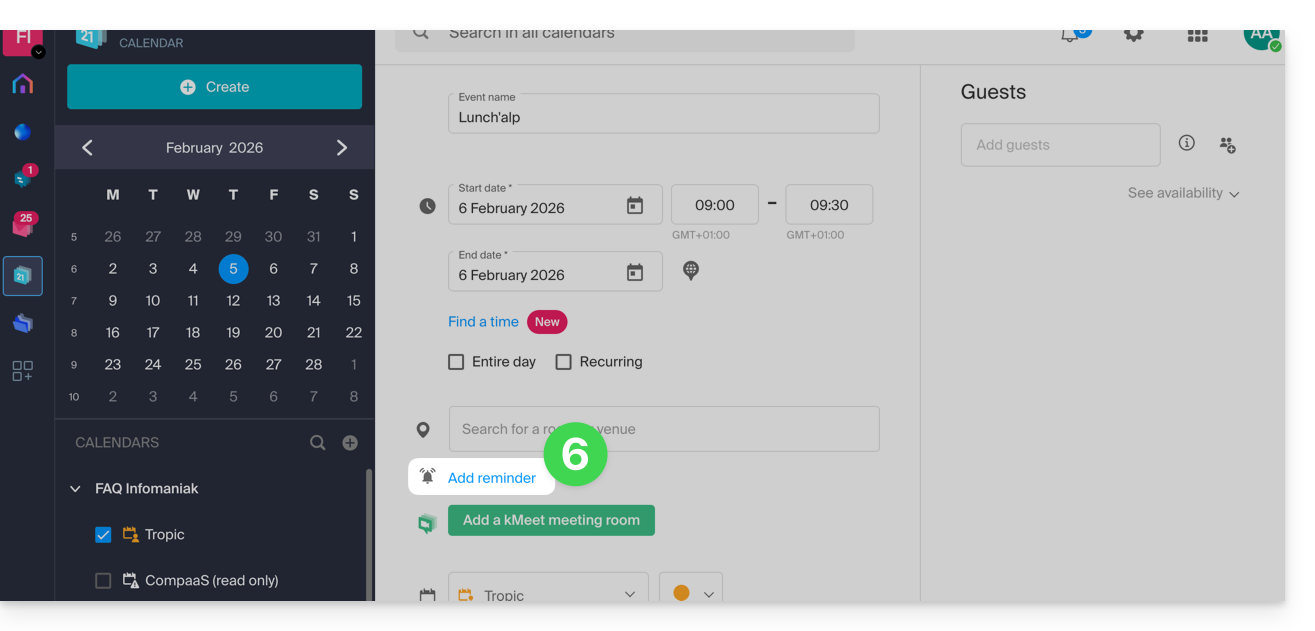Open the home icon in left sidebar
This screenshot has width=1315, height=631.
22,84
